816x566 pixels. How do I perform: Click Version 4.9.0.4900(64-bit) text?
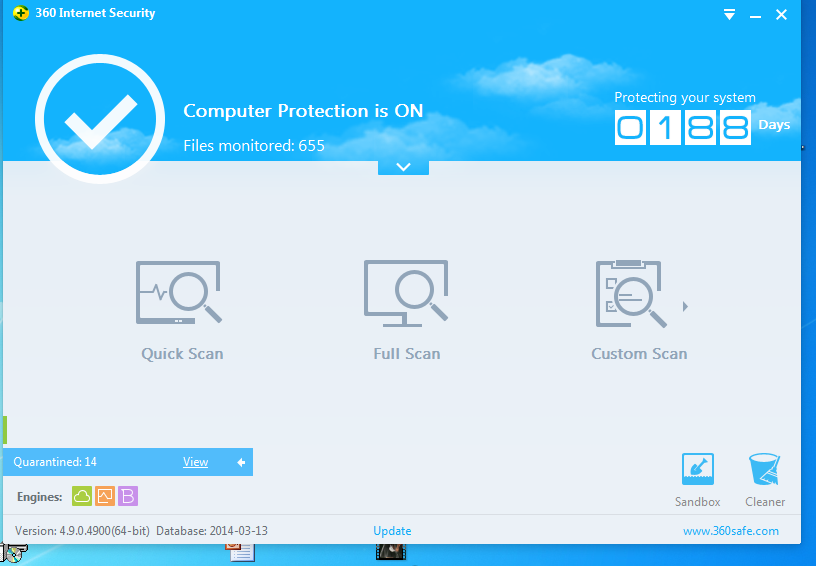[x=82, y=531]
